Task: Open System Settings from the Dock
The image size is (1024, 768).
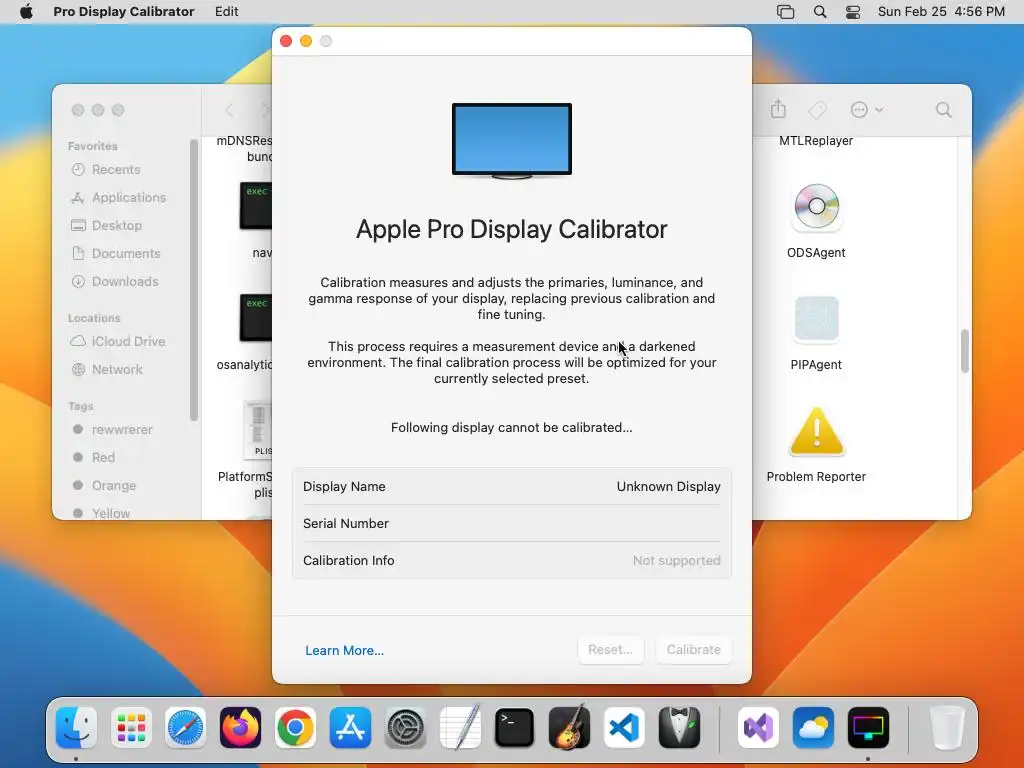Action: (x=405, y=728)
